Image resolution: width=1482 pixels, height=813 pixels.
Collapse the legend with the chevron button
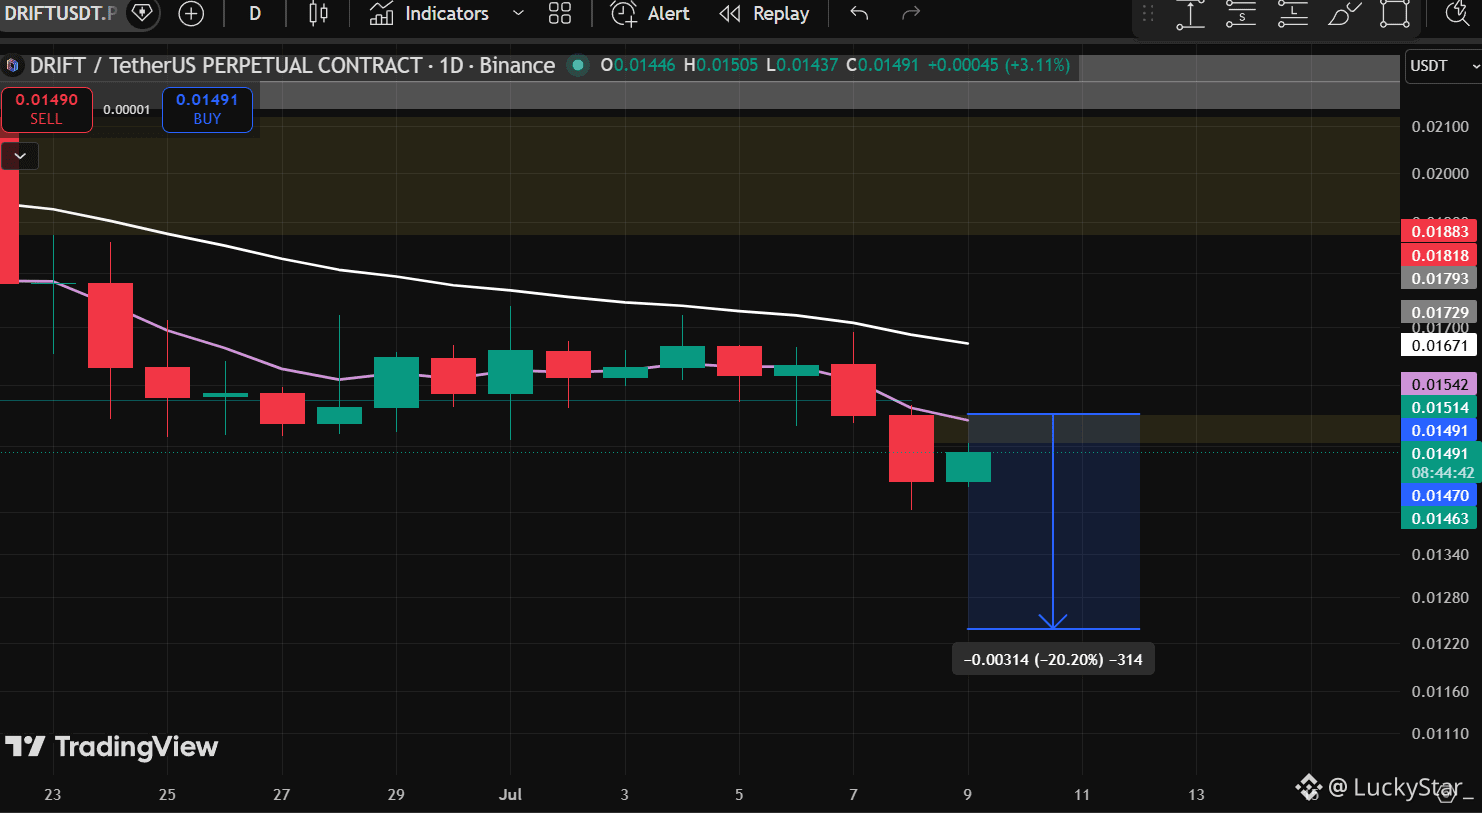[20, 156]
